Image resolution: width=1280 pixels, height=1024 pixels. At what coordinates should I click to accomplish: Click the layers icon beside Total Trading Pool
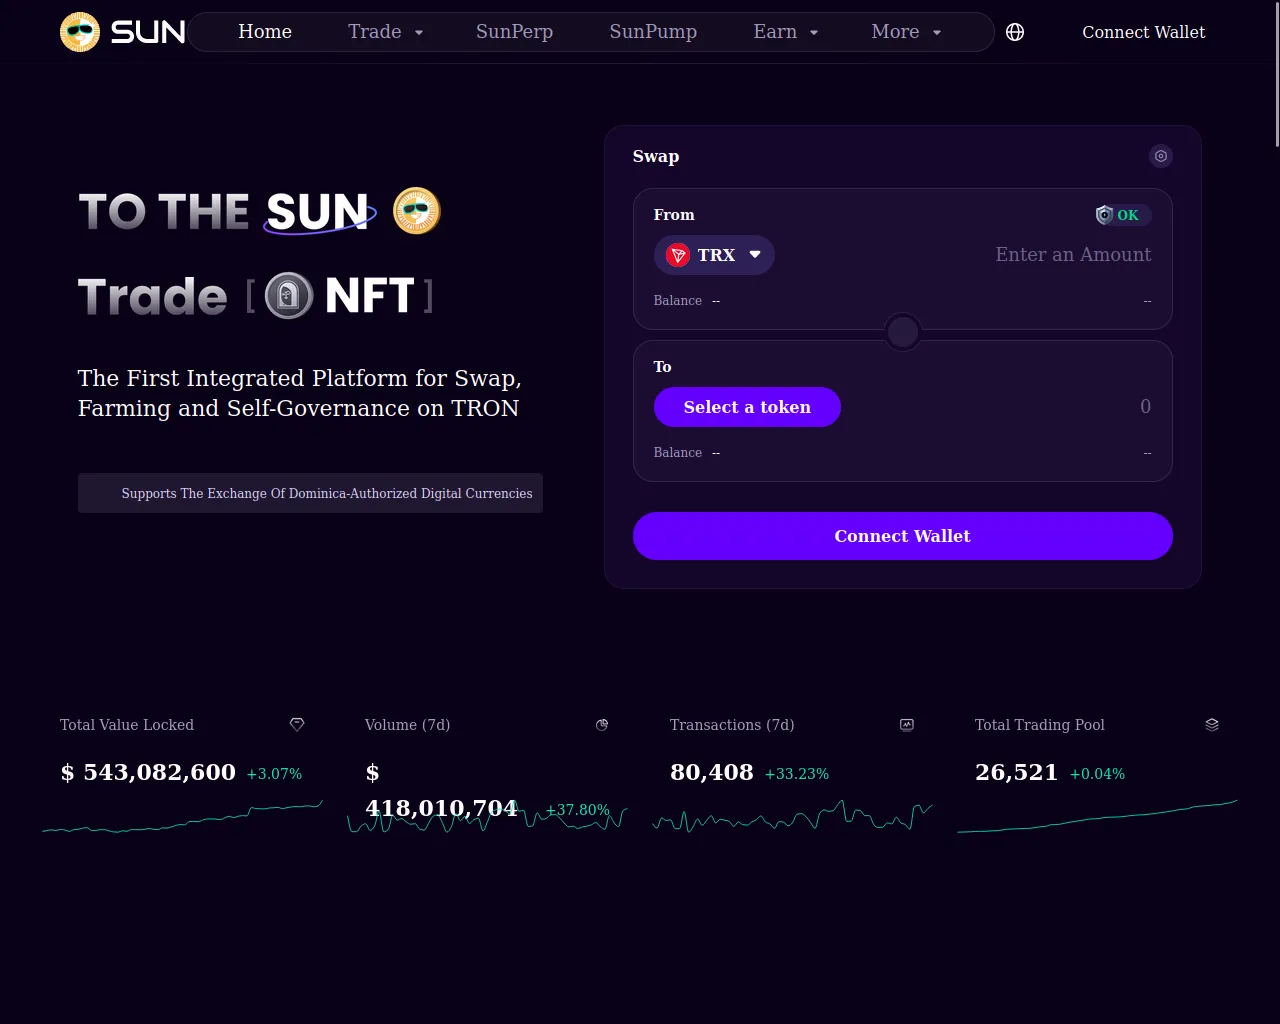(x=1212, y=725)
